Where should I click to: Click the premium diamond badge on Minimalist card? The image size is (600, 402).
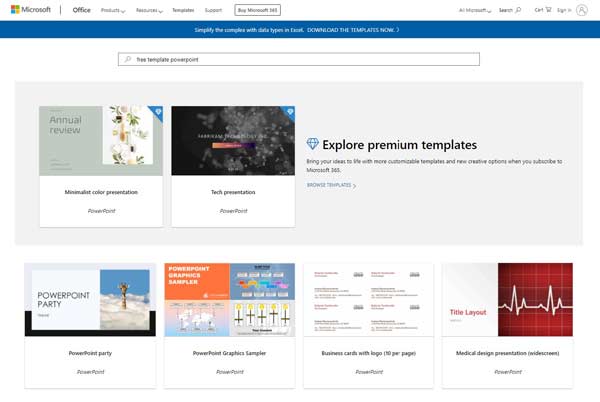(x=158, y=112)
